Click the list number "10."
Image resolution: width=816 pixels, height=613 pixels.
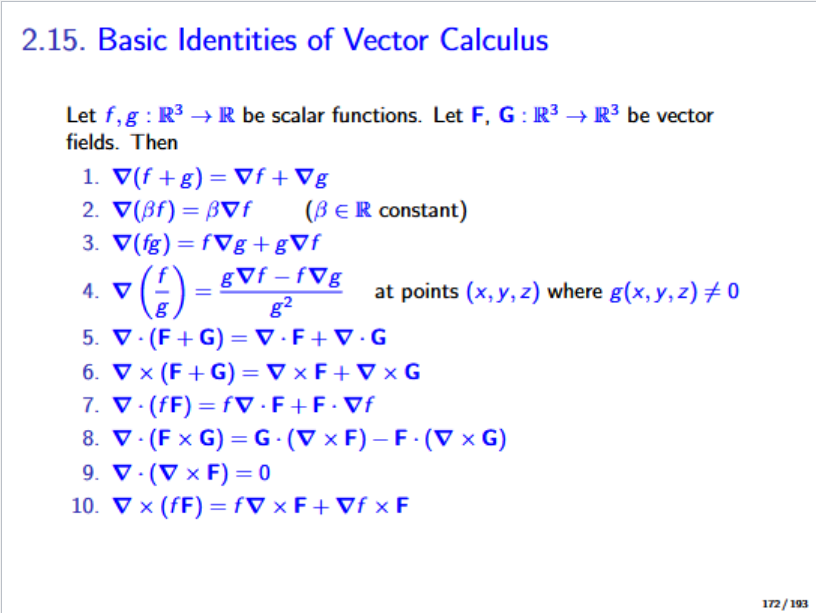click(85, 504)
